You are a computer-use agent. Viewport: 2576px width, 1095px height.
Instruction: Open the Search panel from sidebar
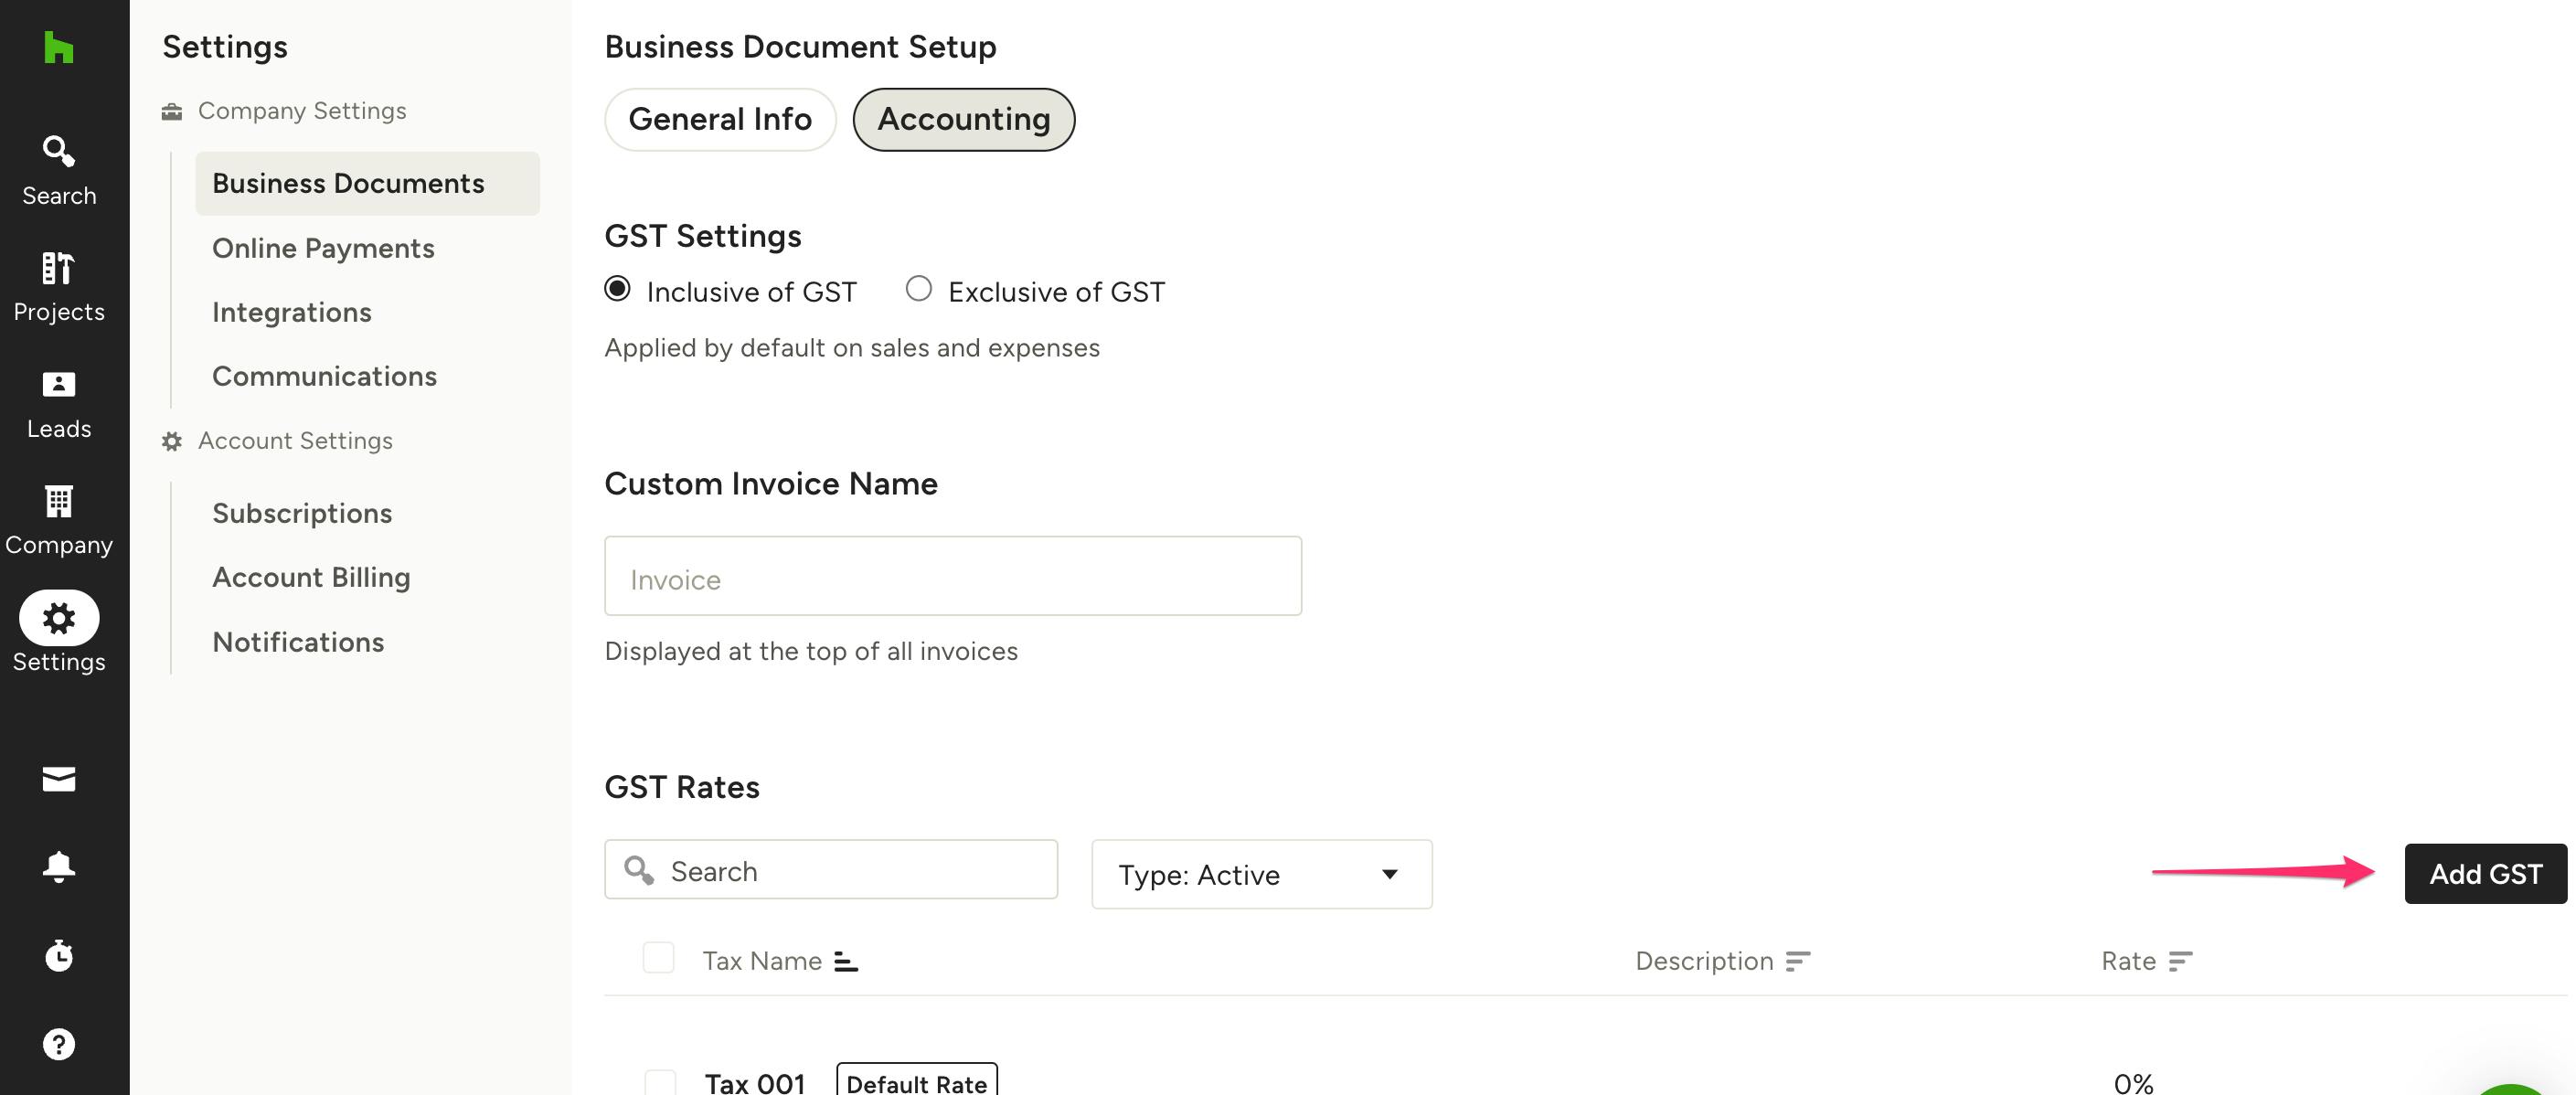pos(59,168)
